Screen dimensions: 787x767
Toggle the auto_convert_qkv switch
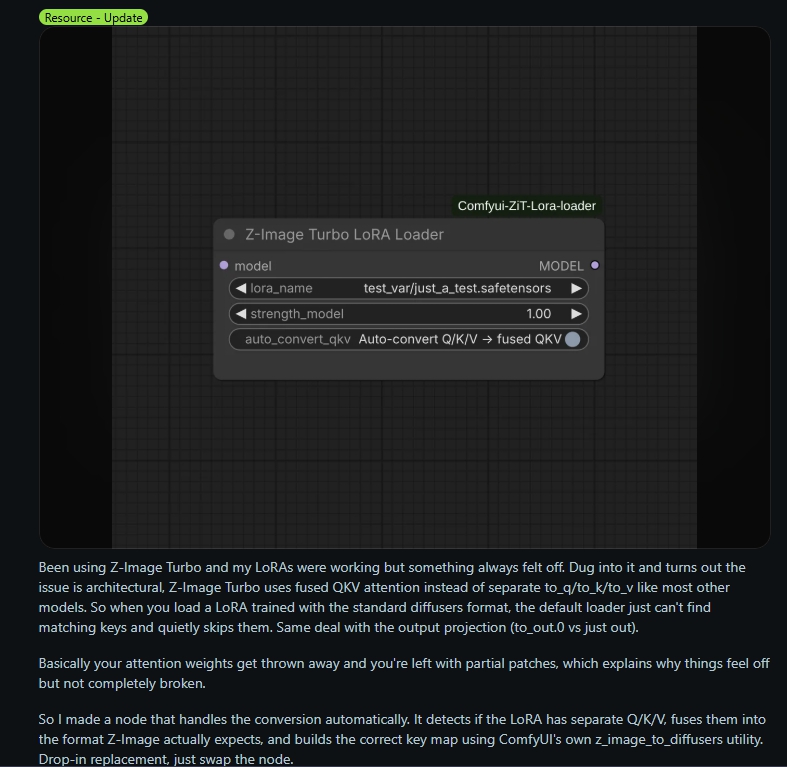coord(572,339)
